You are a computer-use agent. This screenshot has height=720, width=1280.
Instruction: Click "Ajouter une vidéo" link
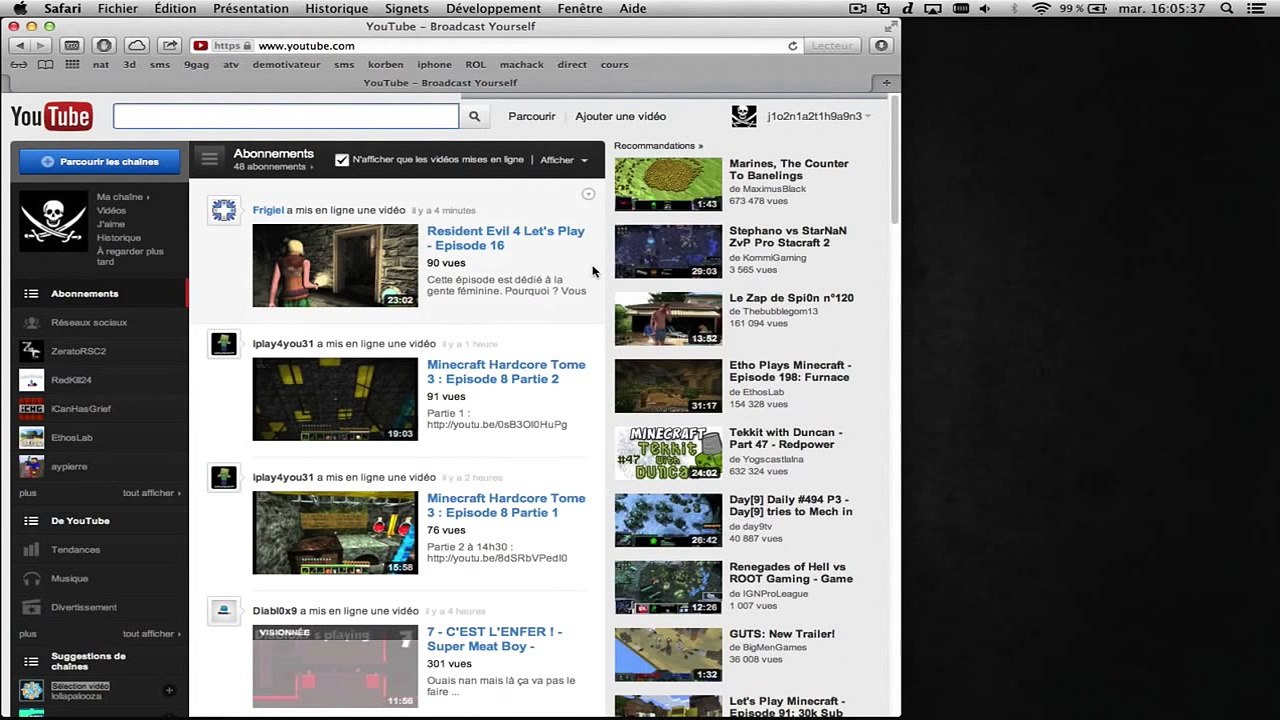coord(621,116)
